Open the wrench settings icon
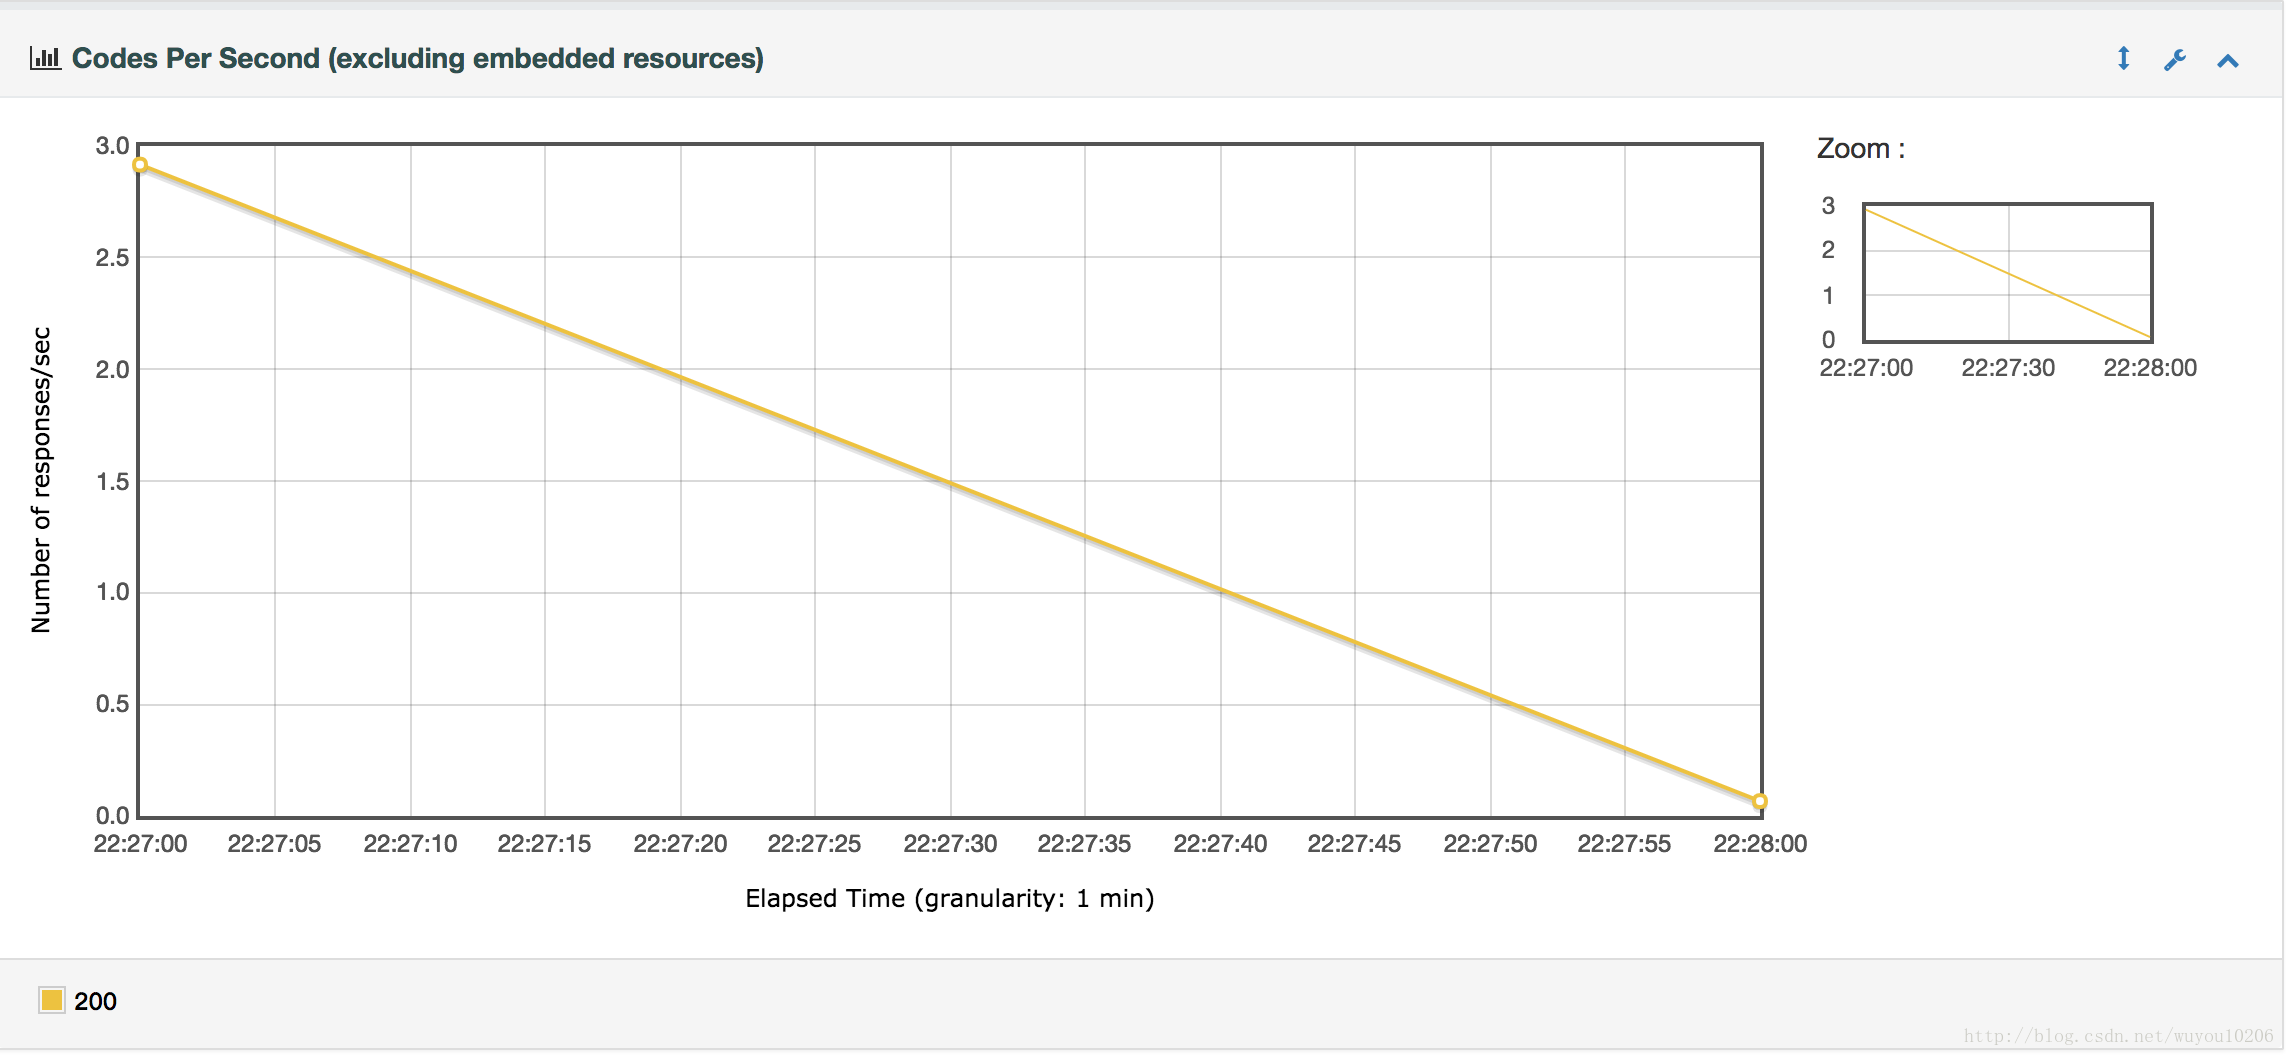 (x=2175, y=60)
